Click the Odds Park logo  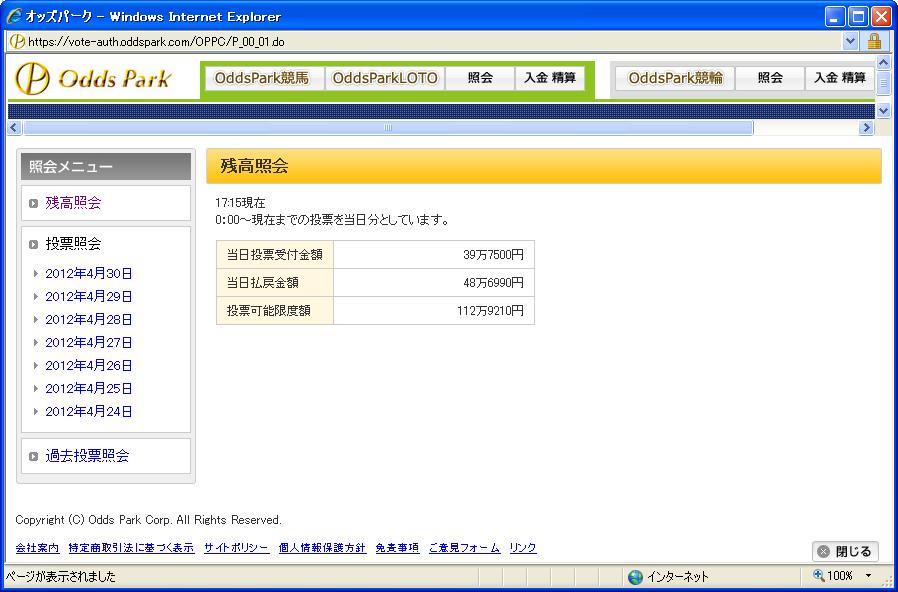[x=93, y=78]
